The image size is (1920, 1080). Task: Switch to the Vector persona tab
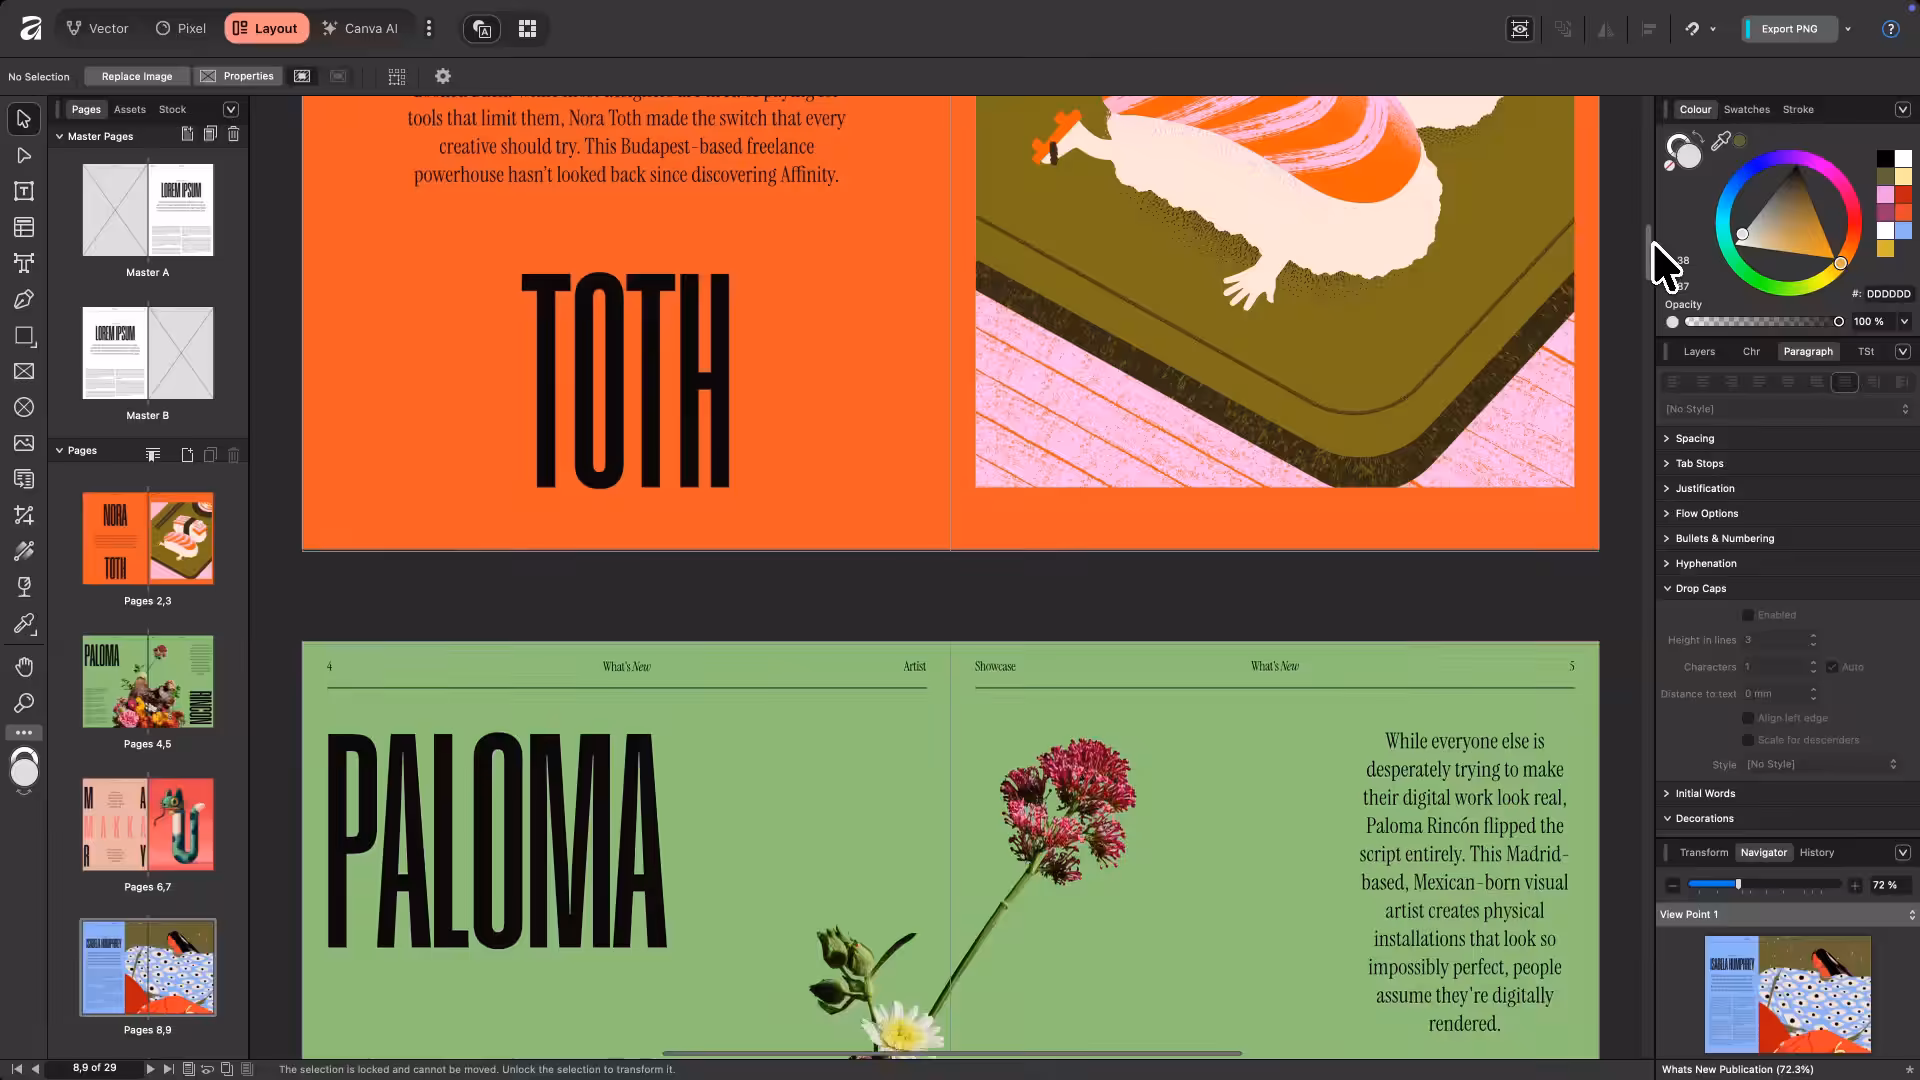tap(97, 28)
